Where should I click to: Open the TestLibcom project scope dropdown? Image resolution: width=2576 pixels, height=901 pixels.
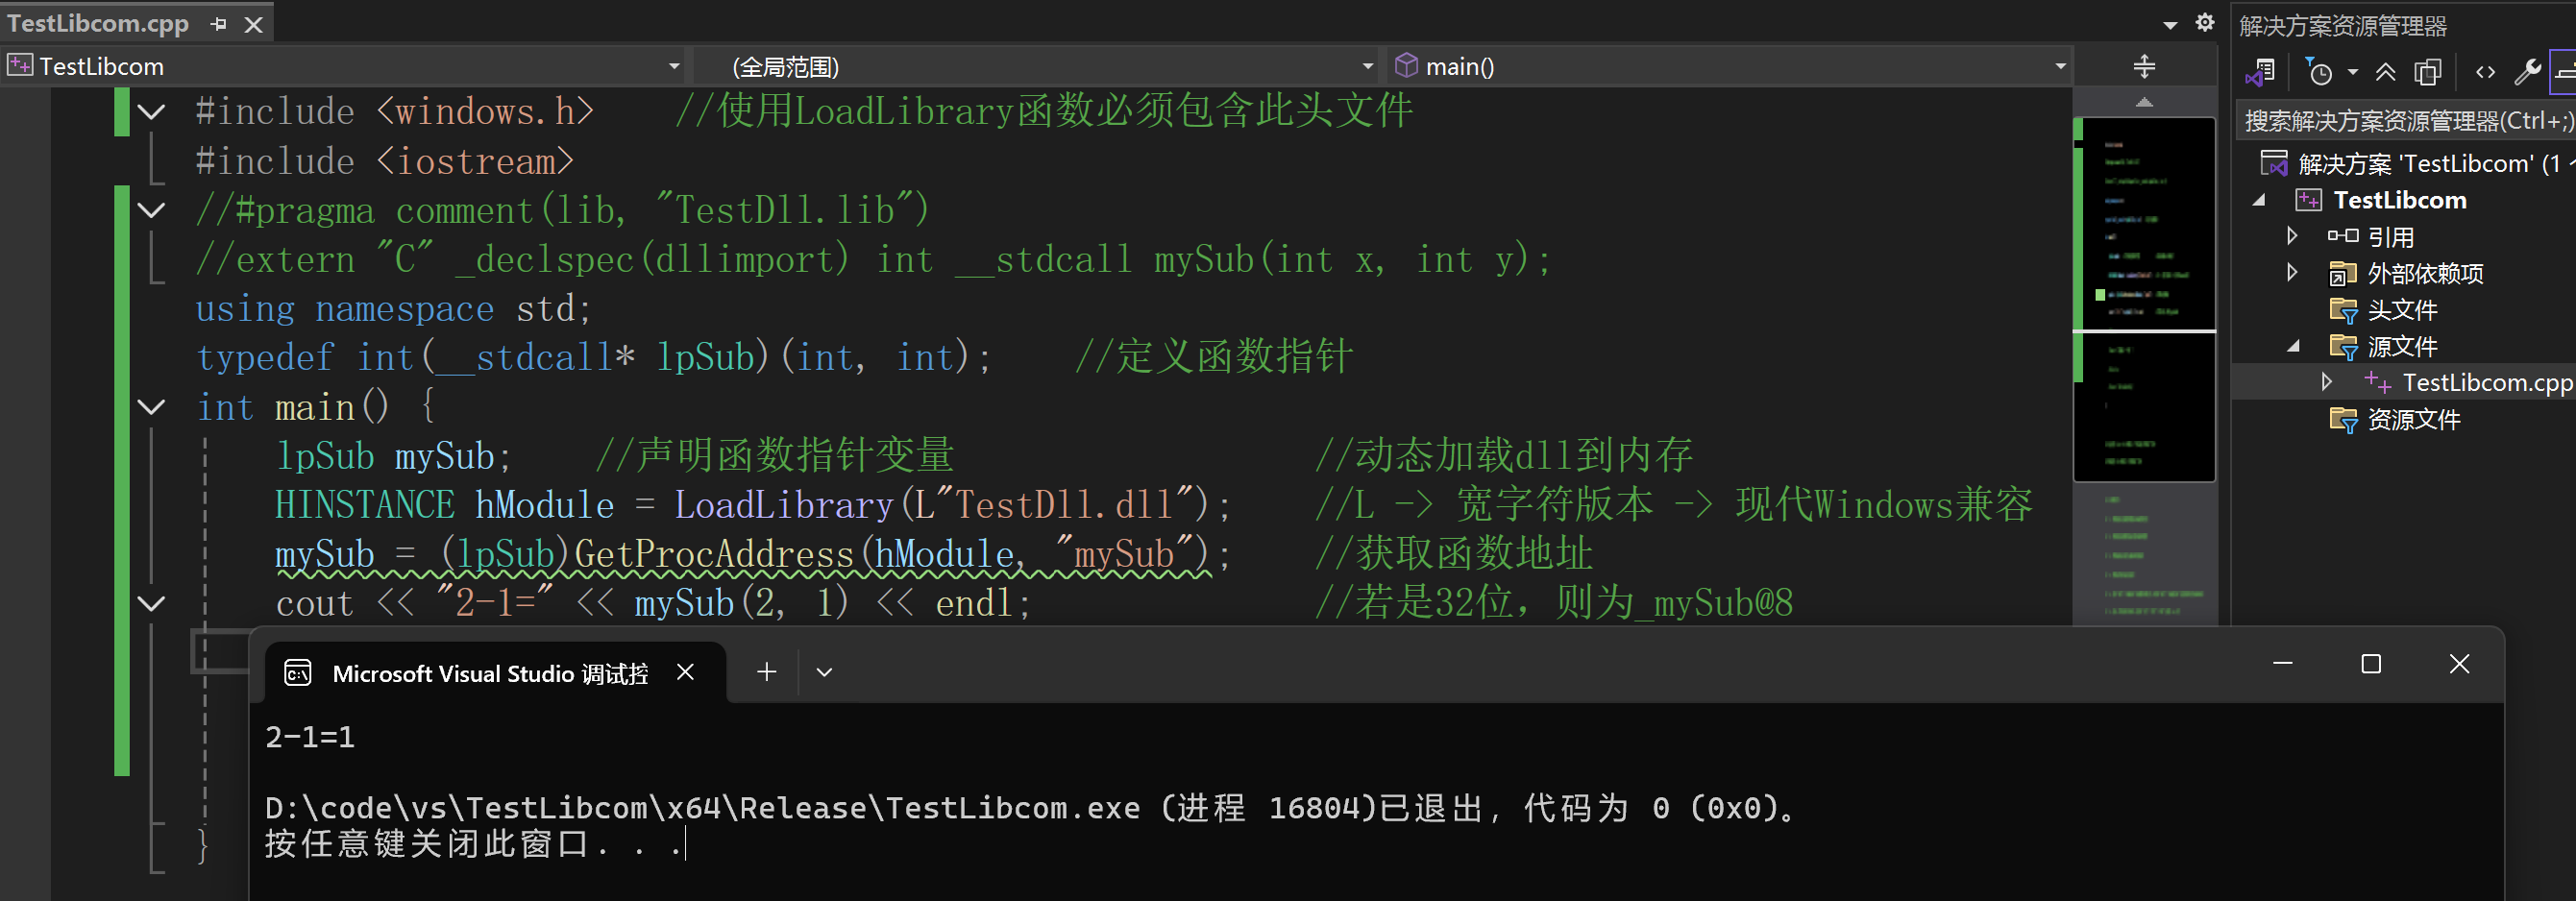pyautogui.click(x=673, y=67)
